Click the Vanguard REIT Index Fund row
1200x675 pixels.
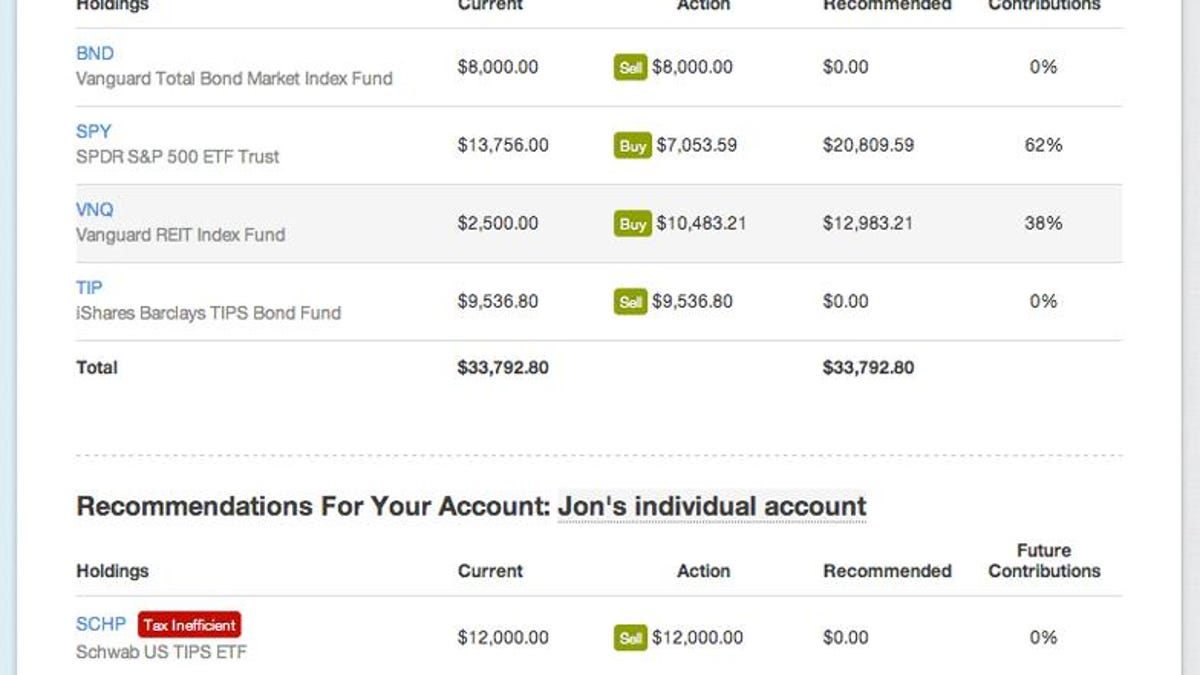180,235
